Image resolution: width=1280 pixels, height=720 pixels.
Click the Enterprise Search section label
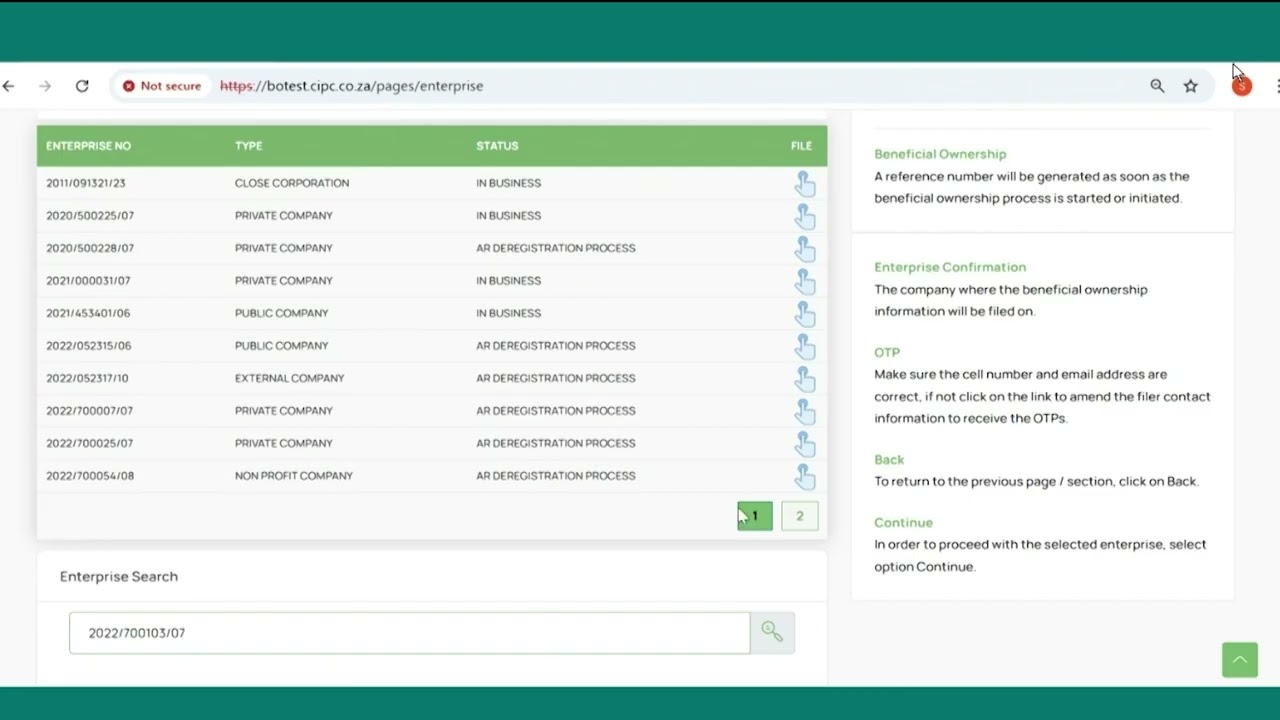(119, 576)
